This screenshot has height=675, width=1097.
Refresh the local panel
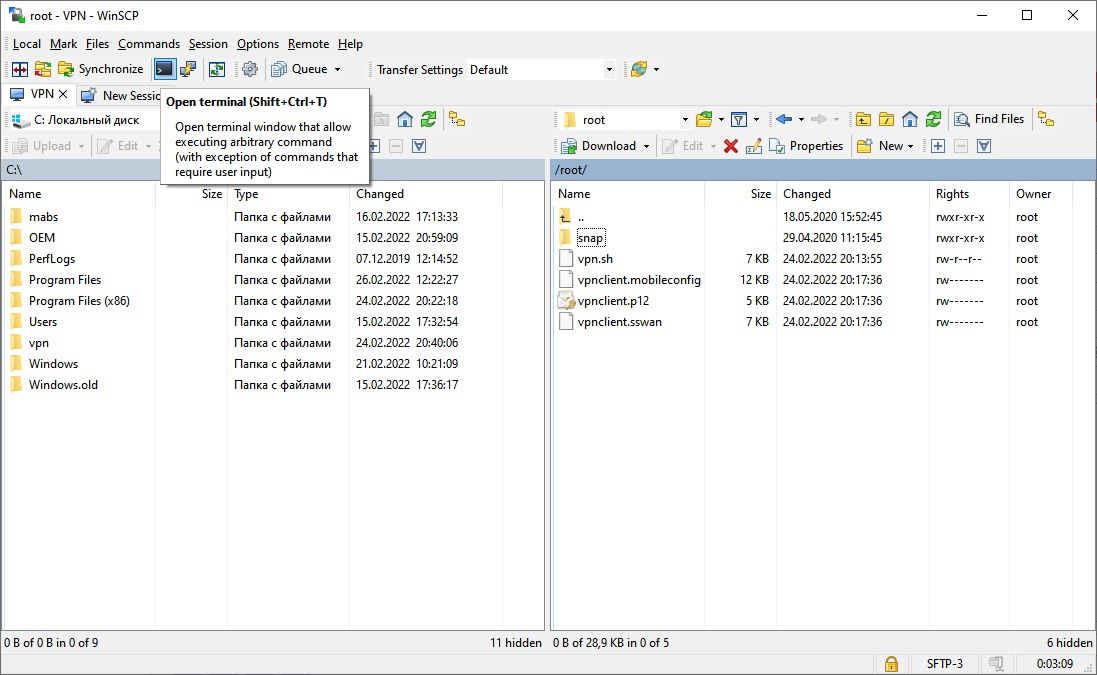pos(428,120)
